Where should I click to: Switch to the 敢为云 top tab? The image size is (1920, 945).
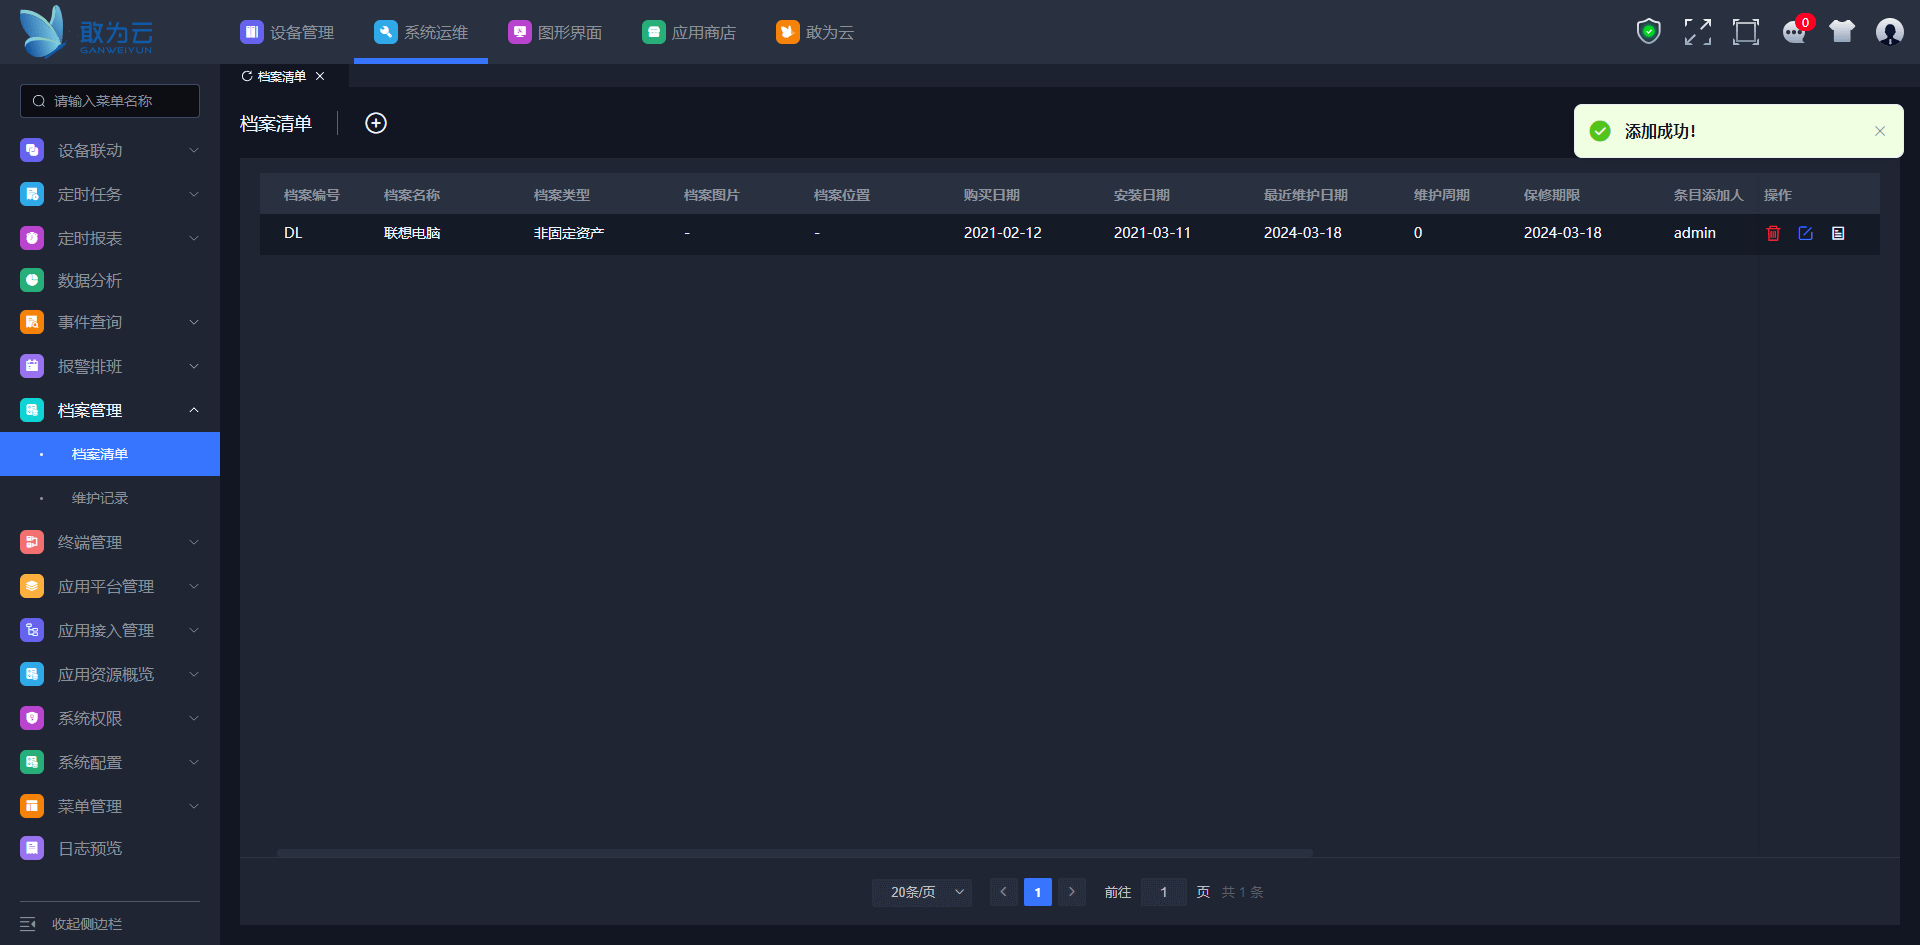(x=815, y=32)
